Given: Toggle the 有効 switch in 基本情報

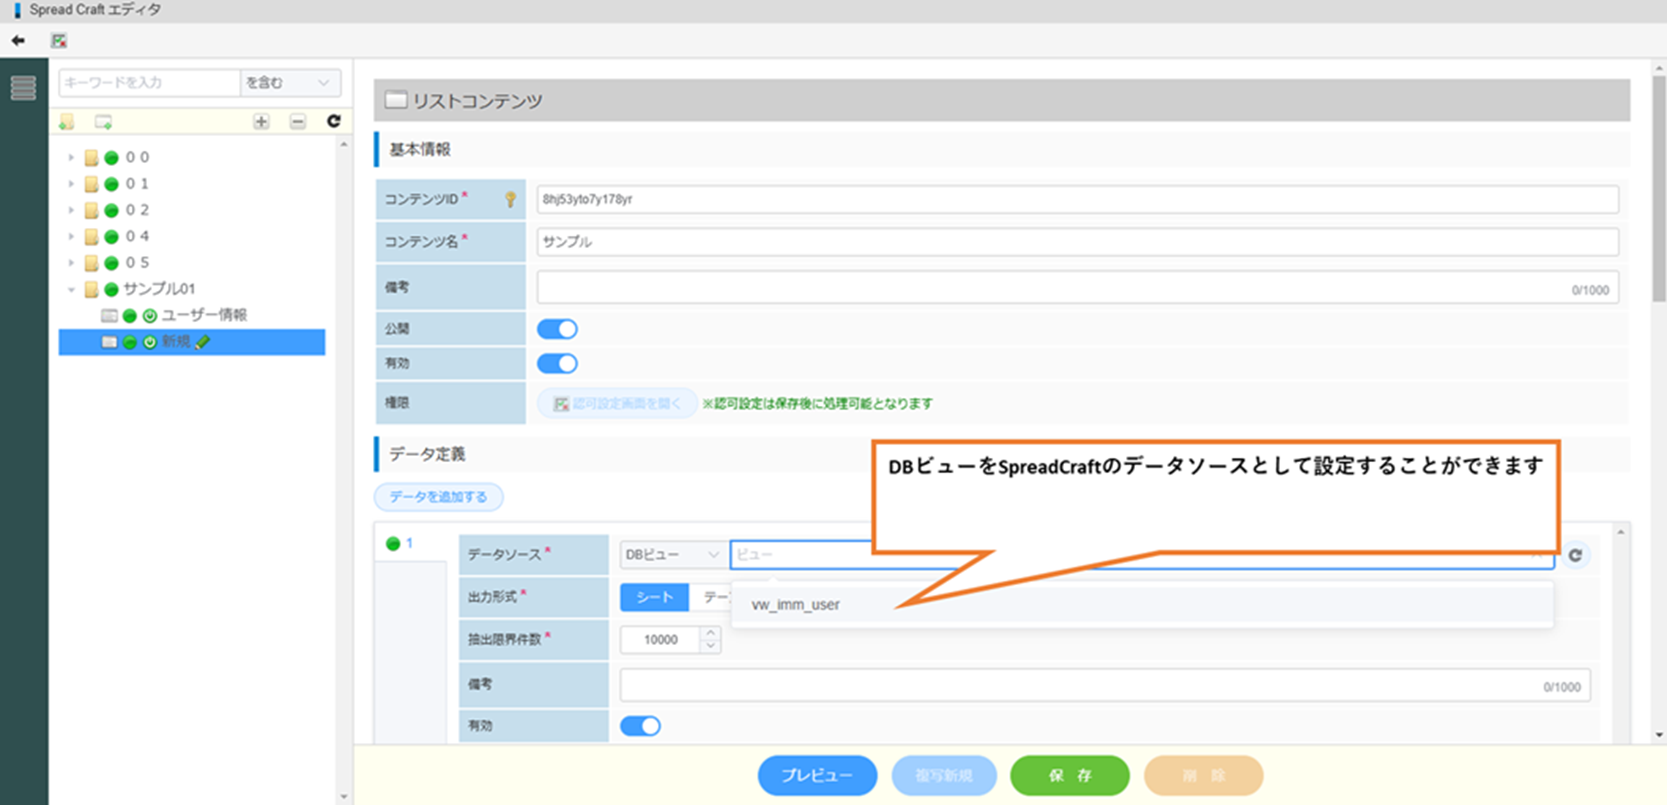Looking at the screenshot, I should pos(557,364).
